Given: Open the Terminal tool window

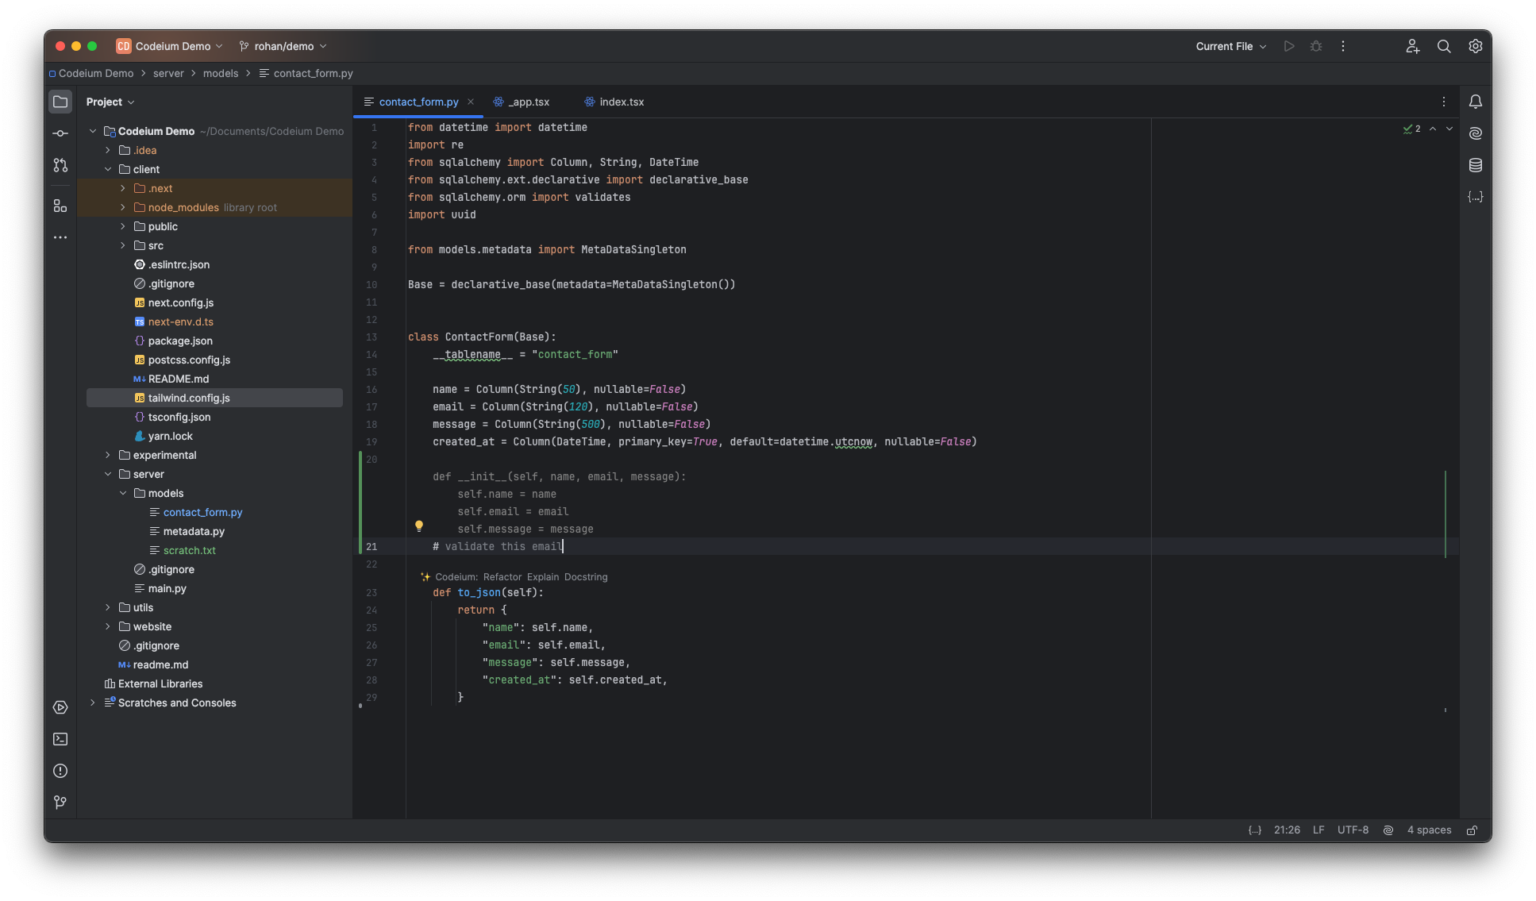Looking at the screenshot, I should [x=61, y=739].
